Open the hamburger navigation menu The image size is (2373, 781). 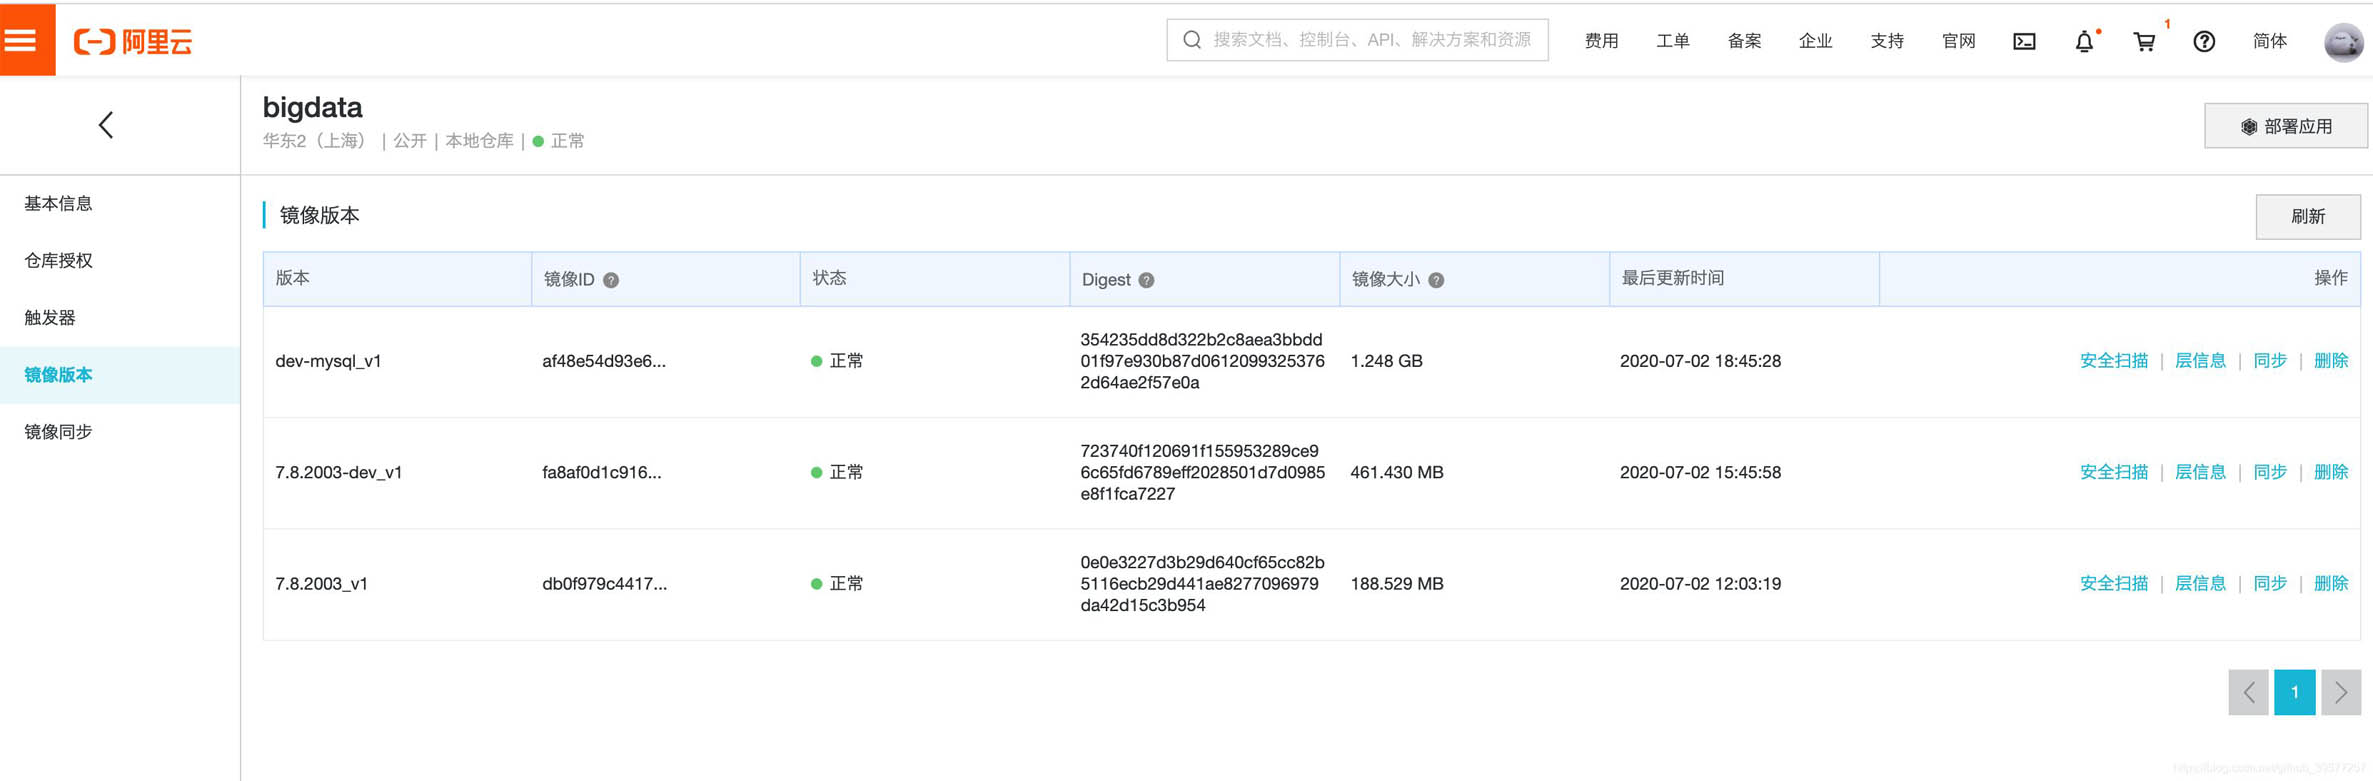24,40
